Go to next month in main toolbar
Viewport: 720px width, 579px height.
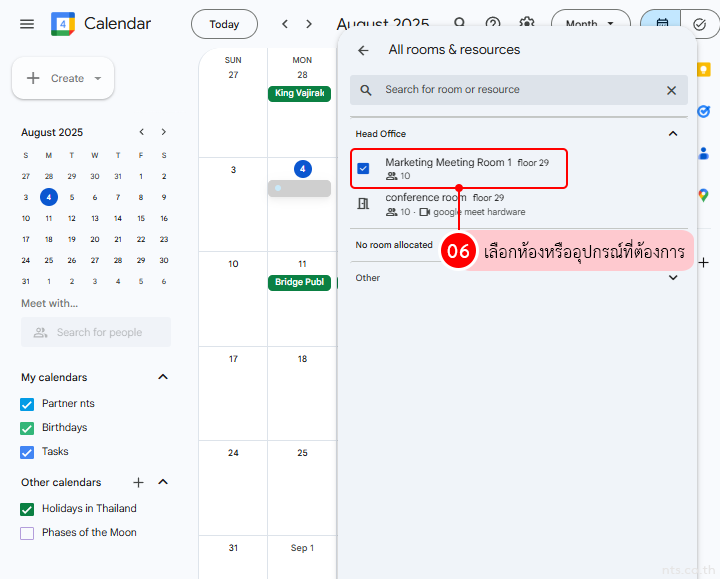point(309,24)
